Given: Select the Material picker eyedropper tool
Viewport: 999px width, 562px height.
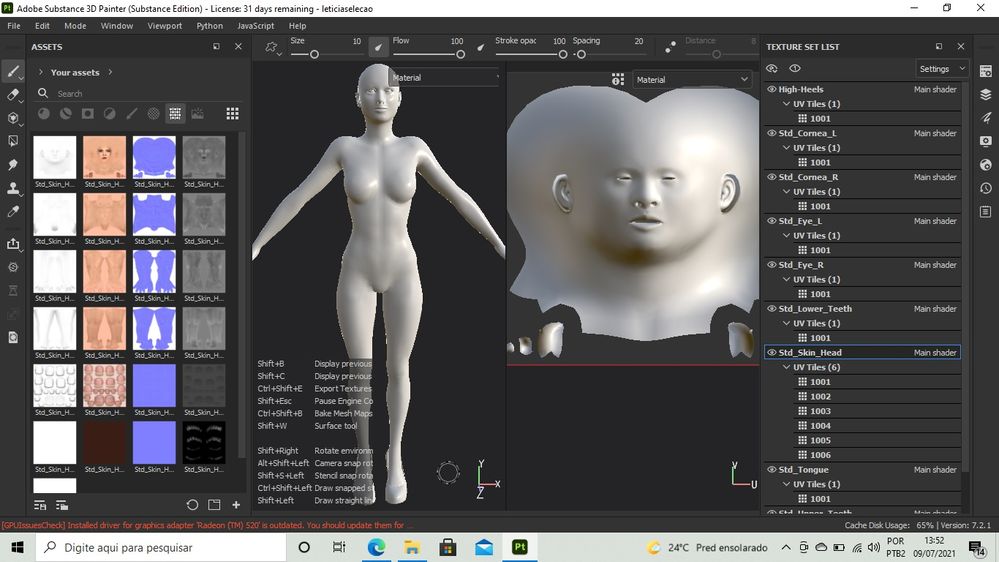Looking at the screenshot, I should (13, 212).
